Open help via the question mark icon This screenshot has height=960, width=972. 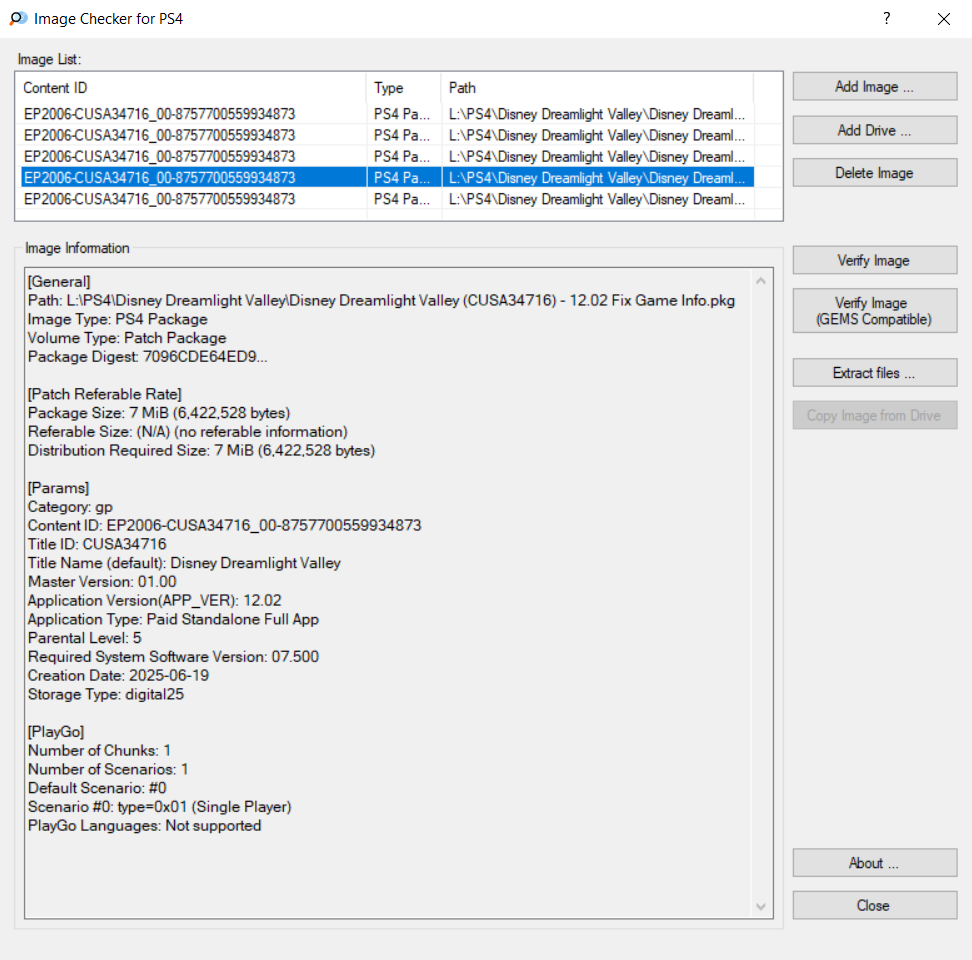(x=887, y=19)
